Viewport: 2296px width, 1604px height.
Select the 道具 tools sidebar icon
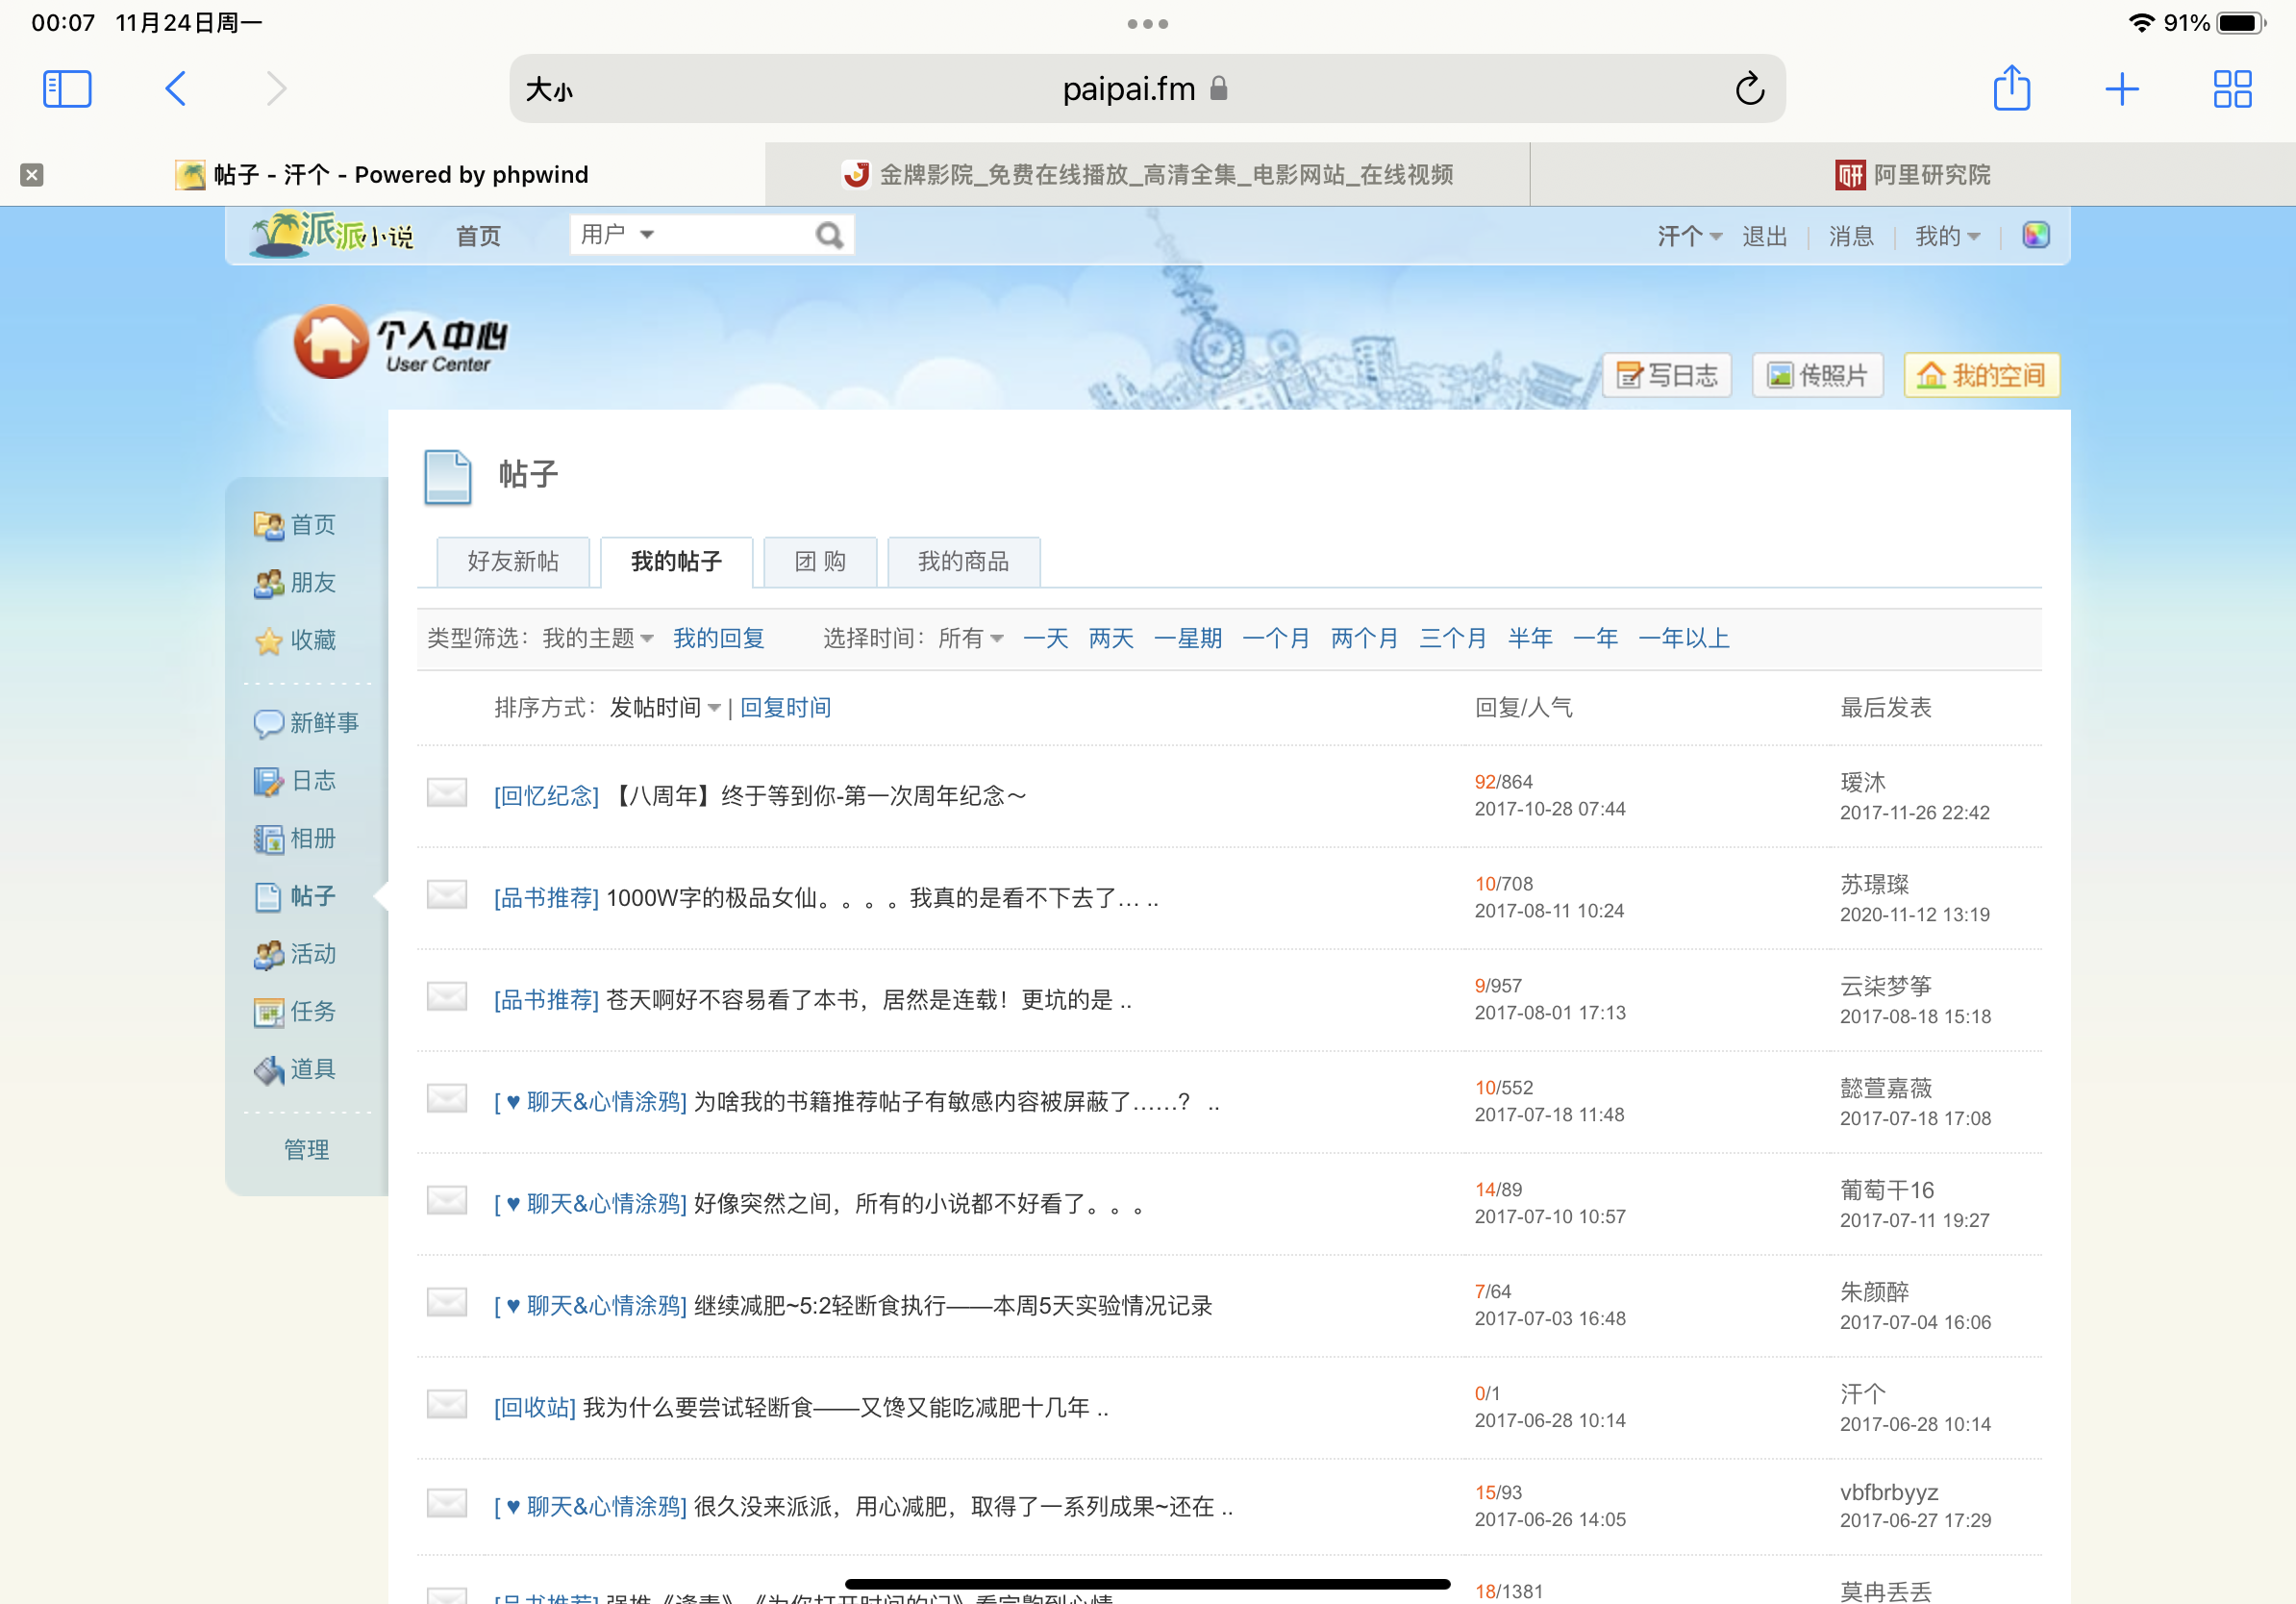(268, 1070)
